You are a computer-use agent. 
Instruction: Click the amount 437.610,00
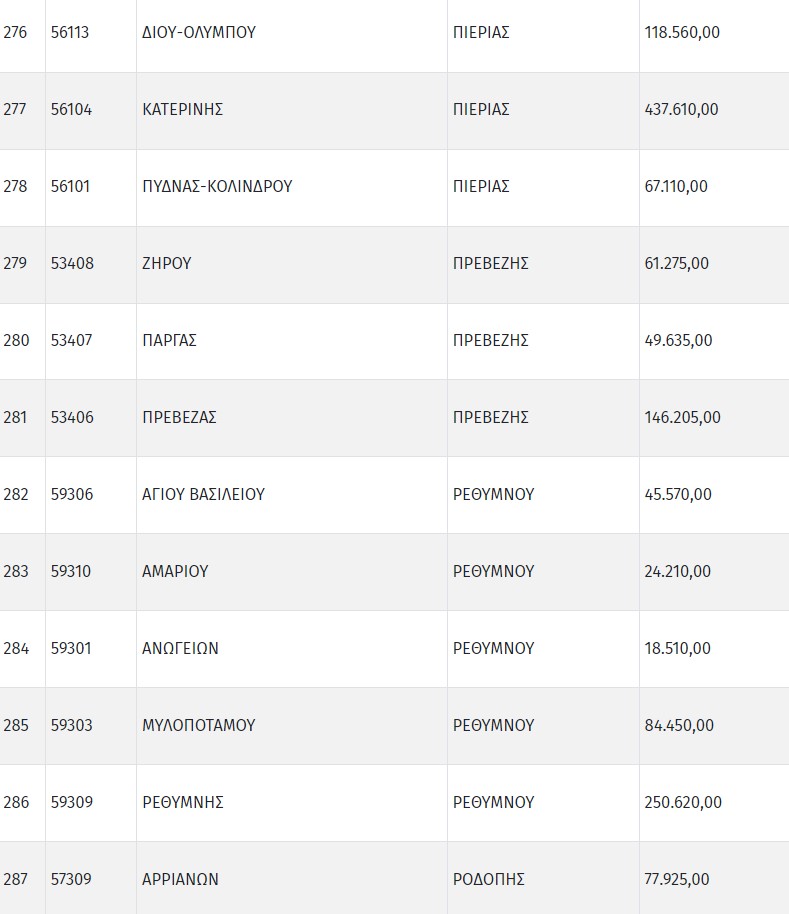(681, 109)
